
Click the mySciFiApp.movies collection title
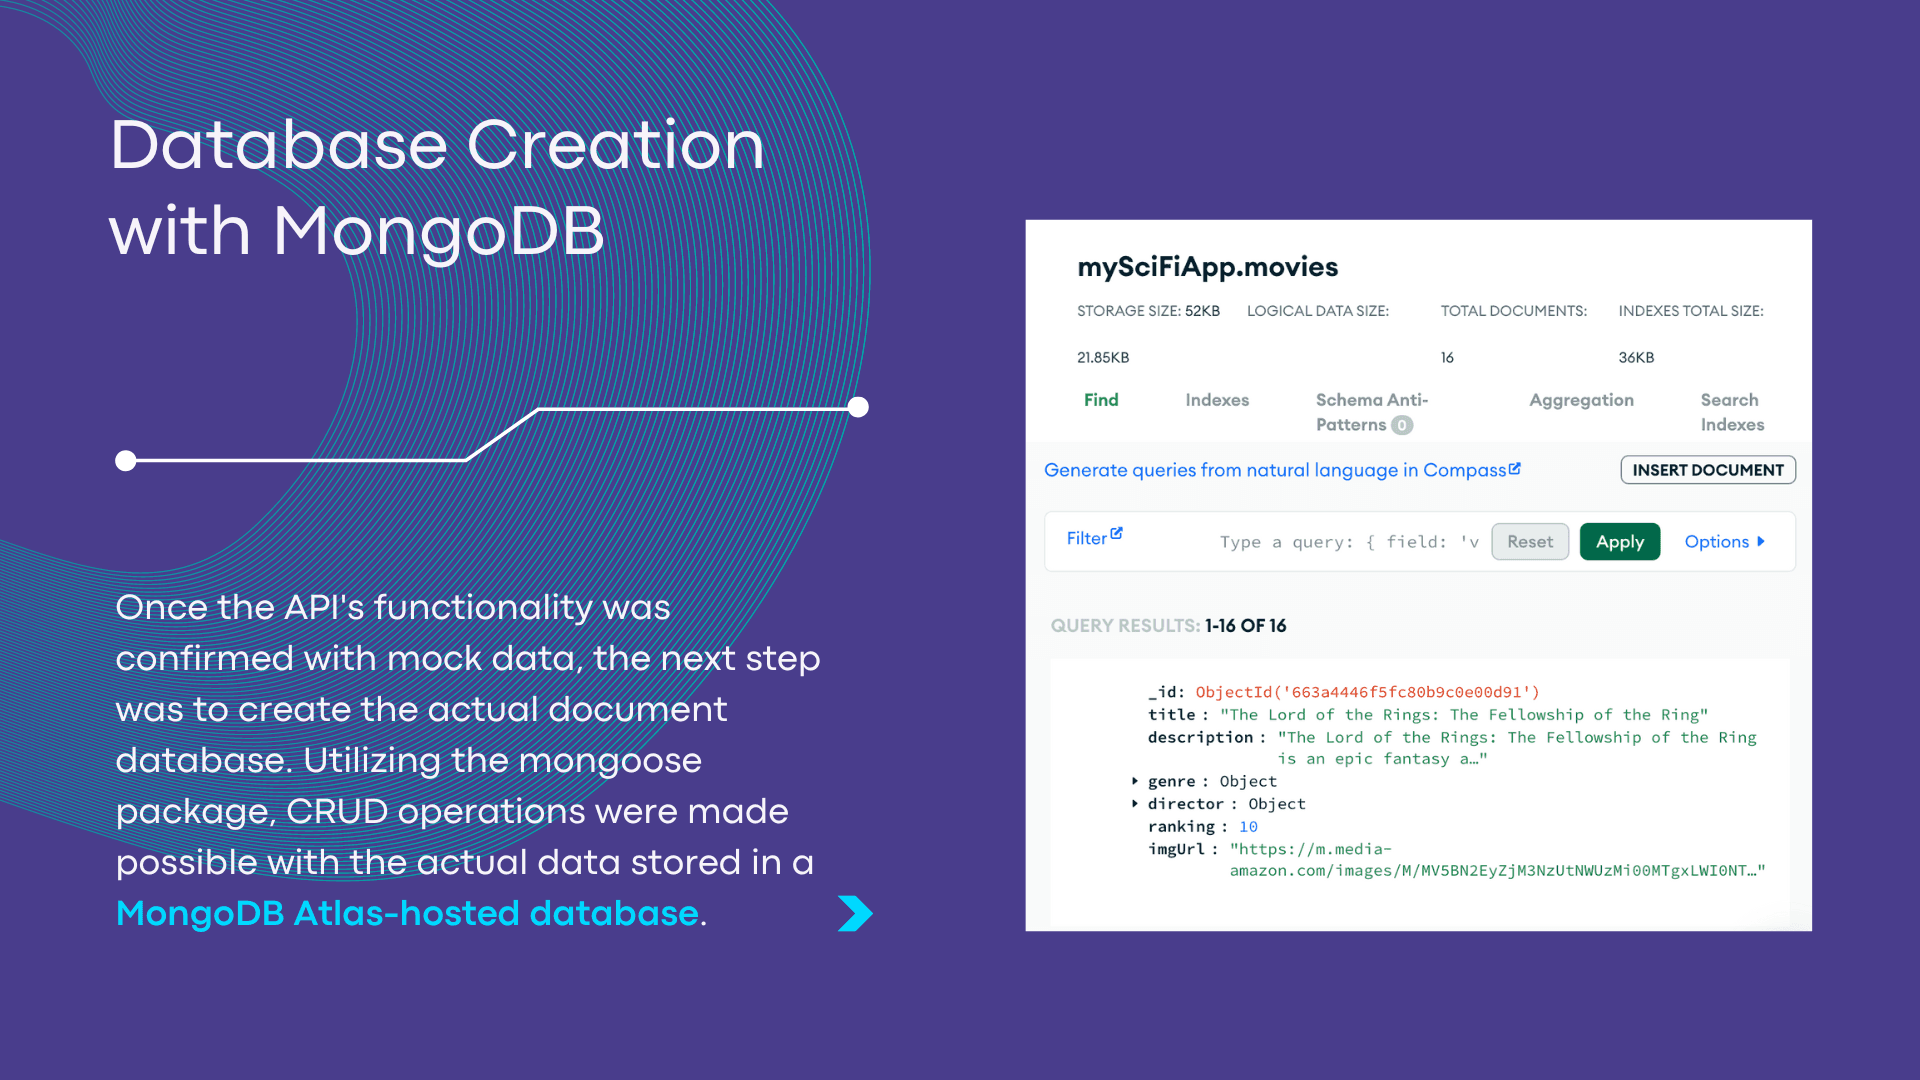point(1207,267)
